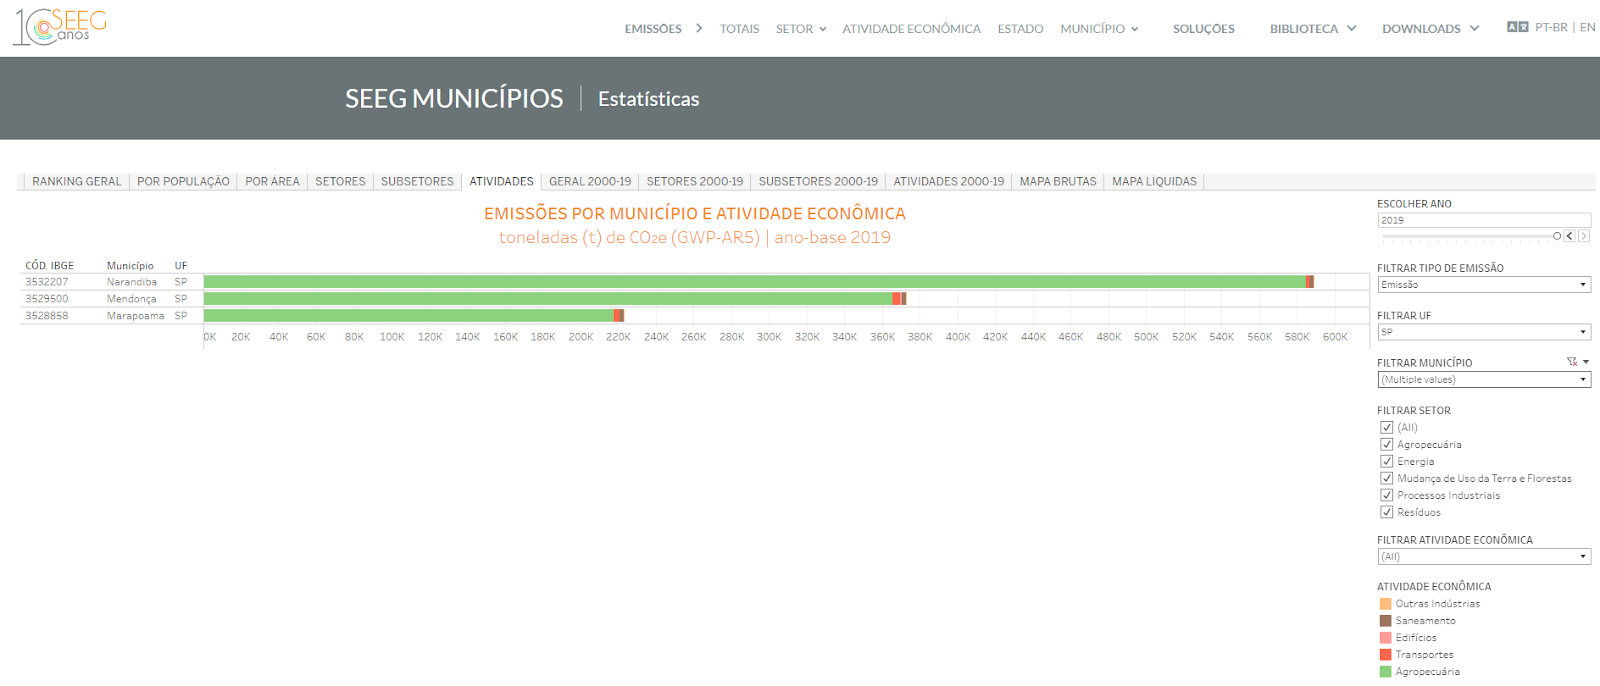Go to the EMISSÕES page
Screen dimensions: 1600x686
pyautogui.click(x=653, y=29)
